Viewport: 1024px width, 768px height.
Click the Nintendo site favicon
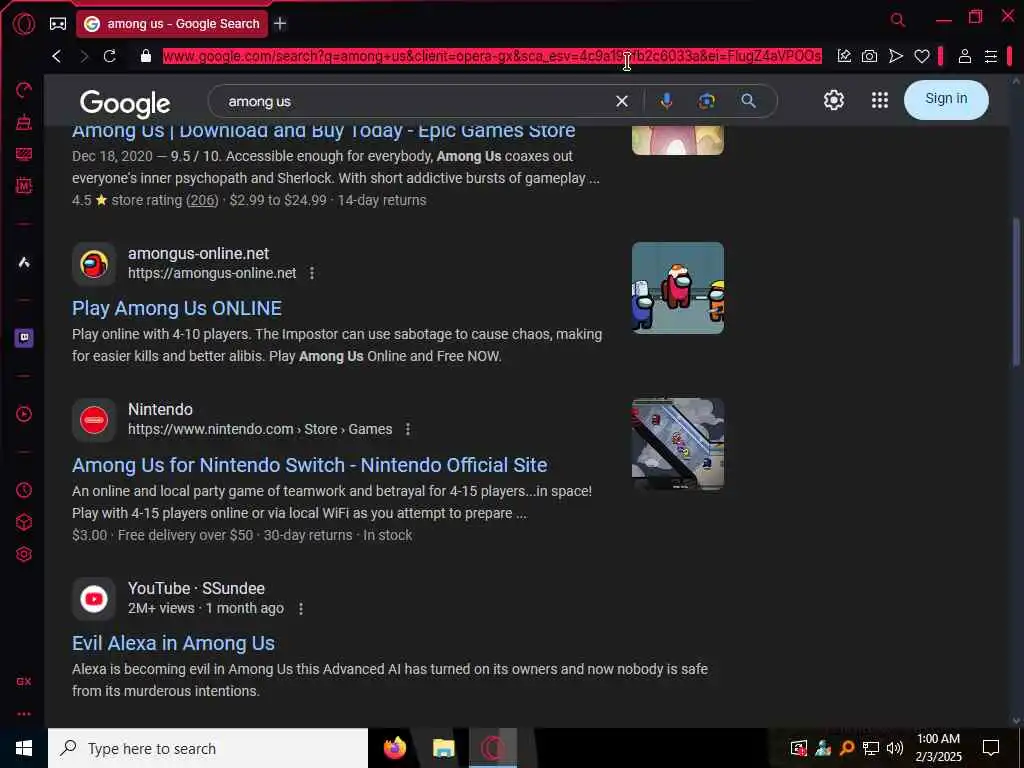tap(94, 420)
